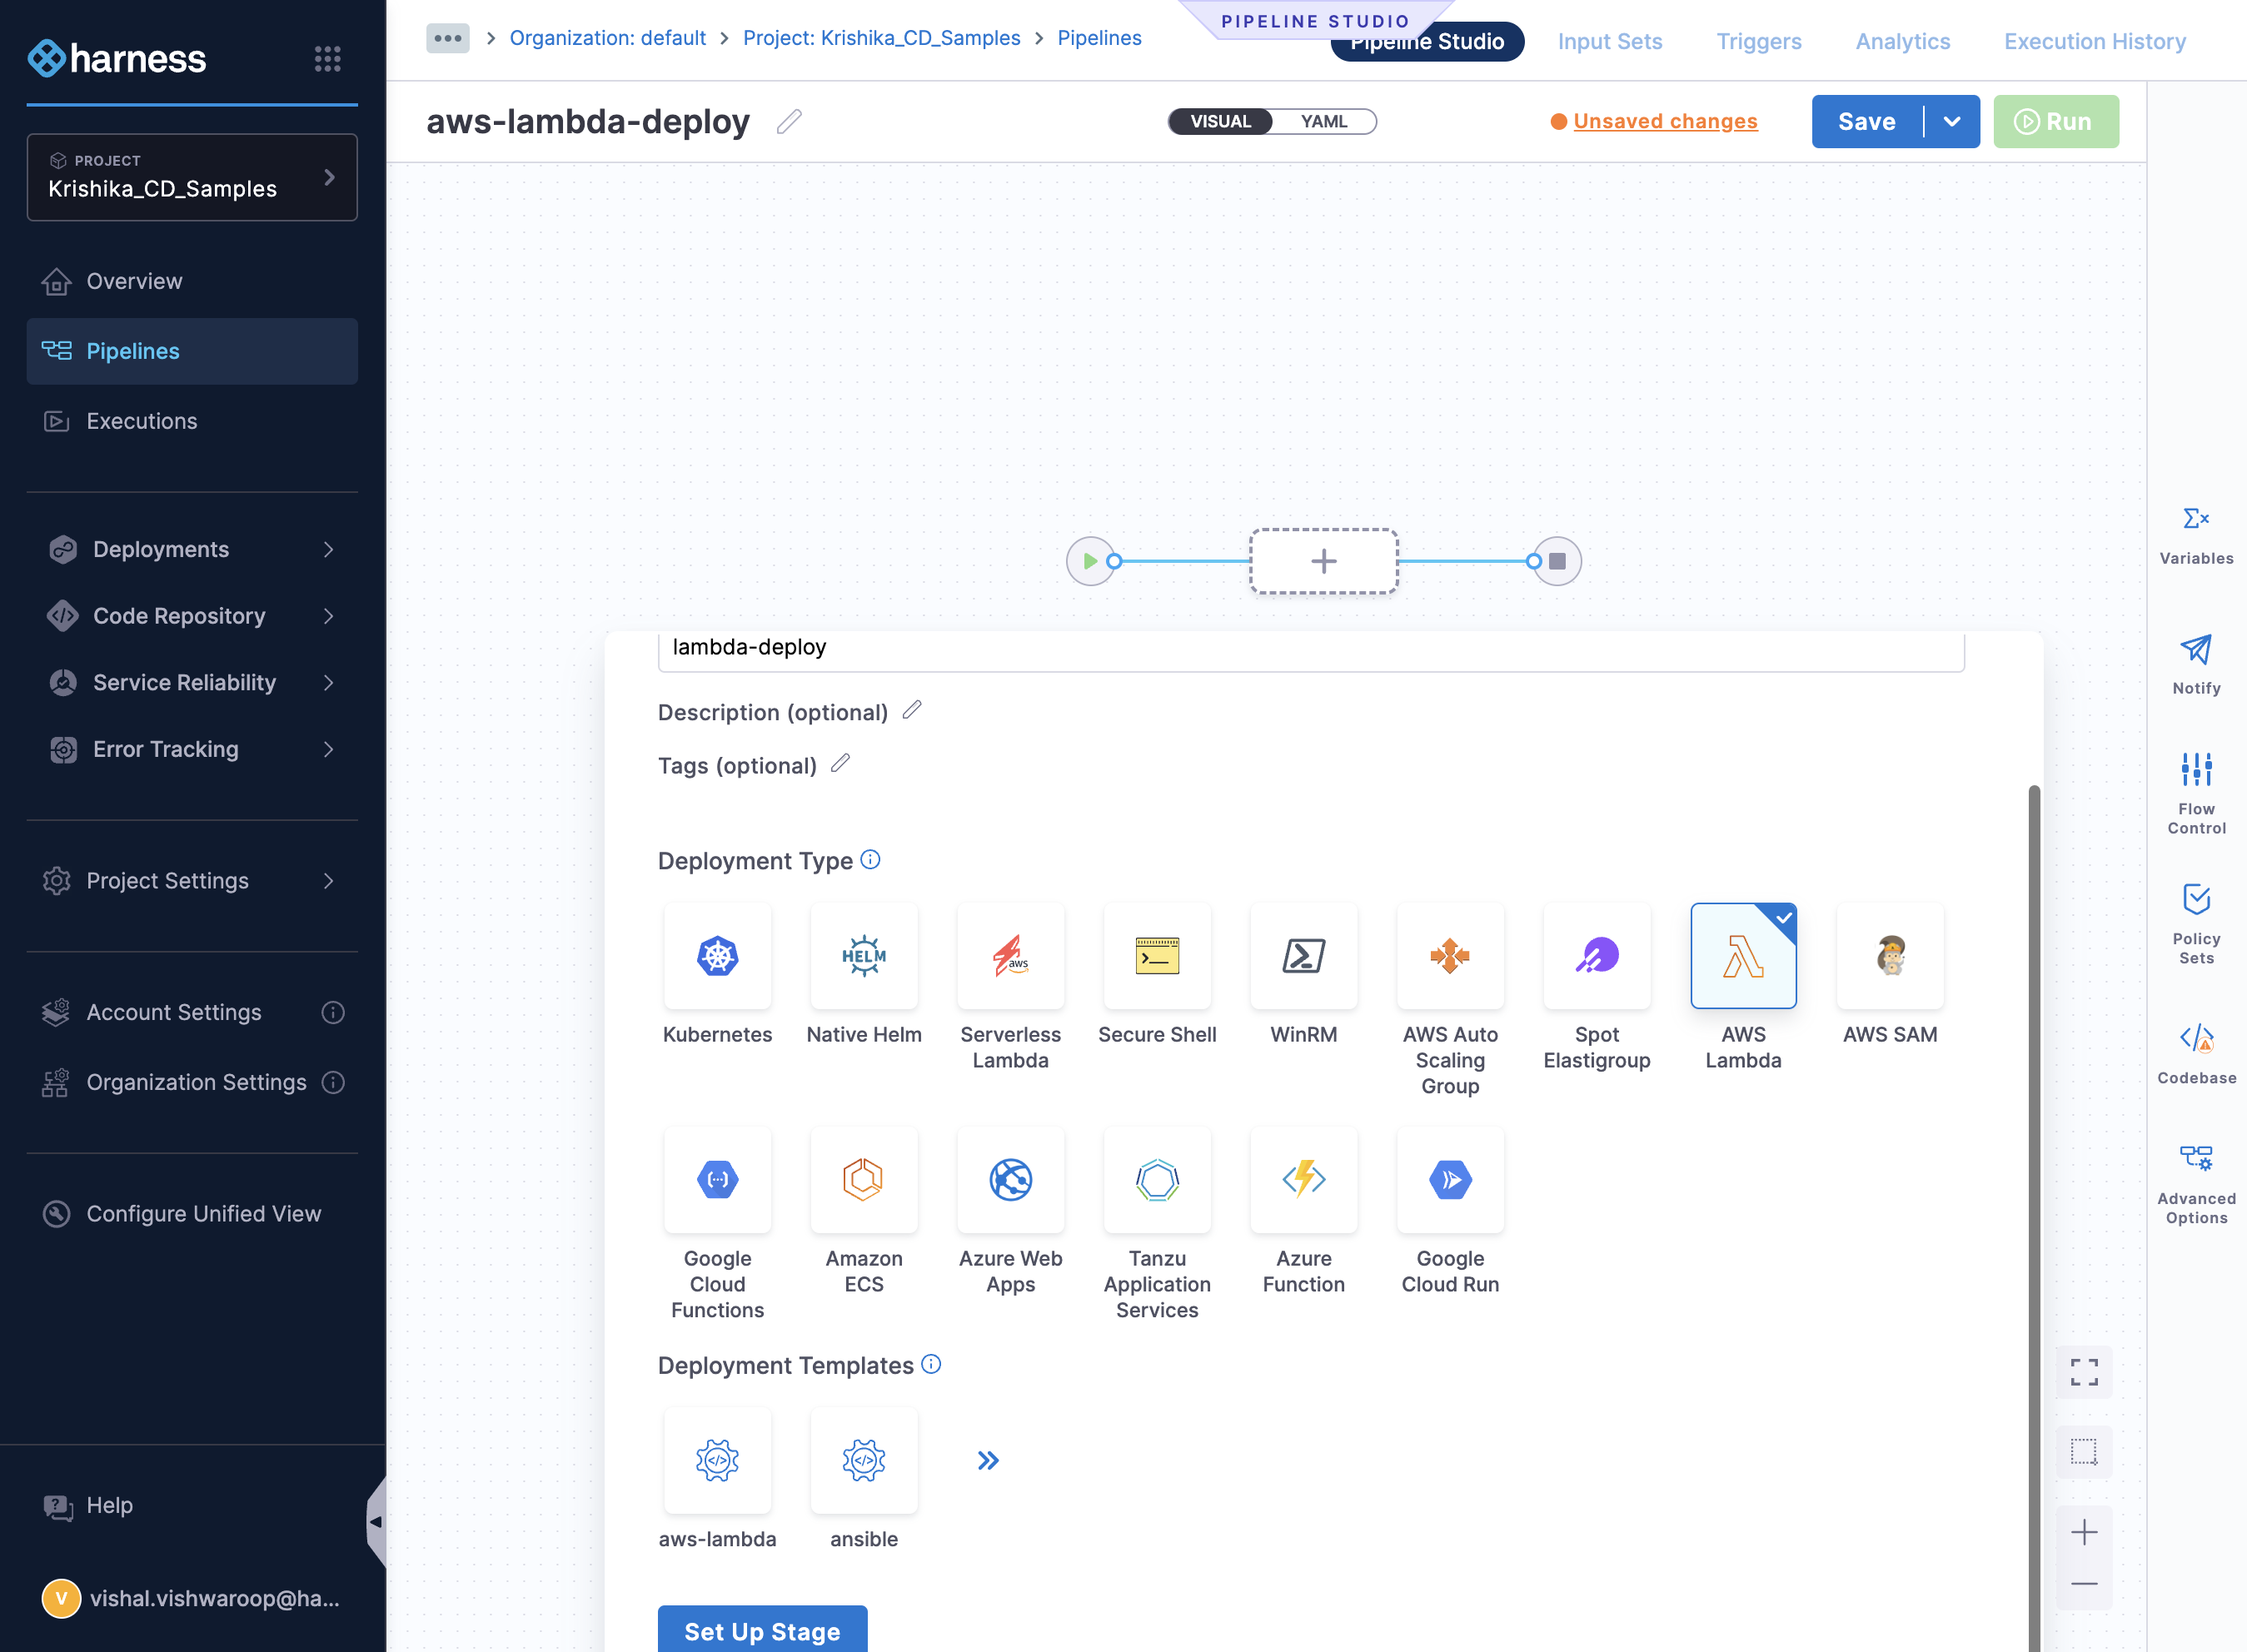2247x1652 pixels.
Task: Collapse the left sidebar
Action: coord(376,1521)
